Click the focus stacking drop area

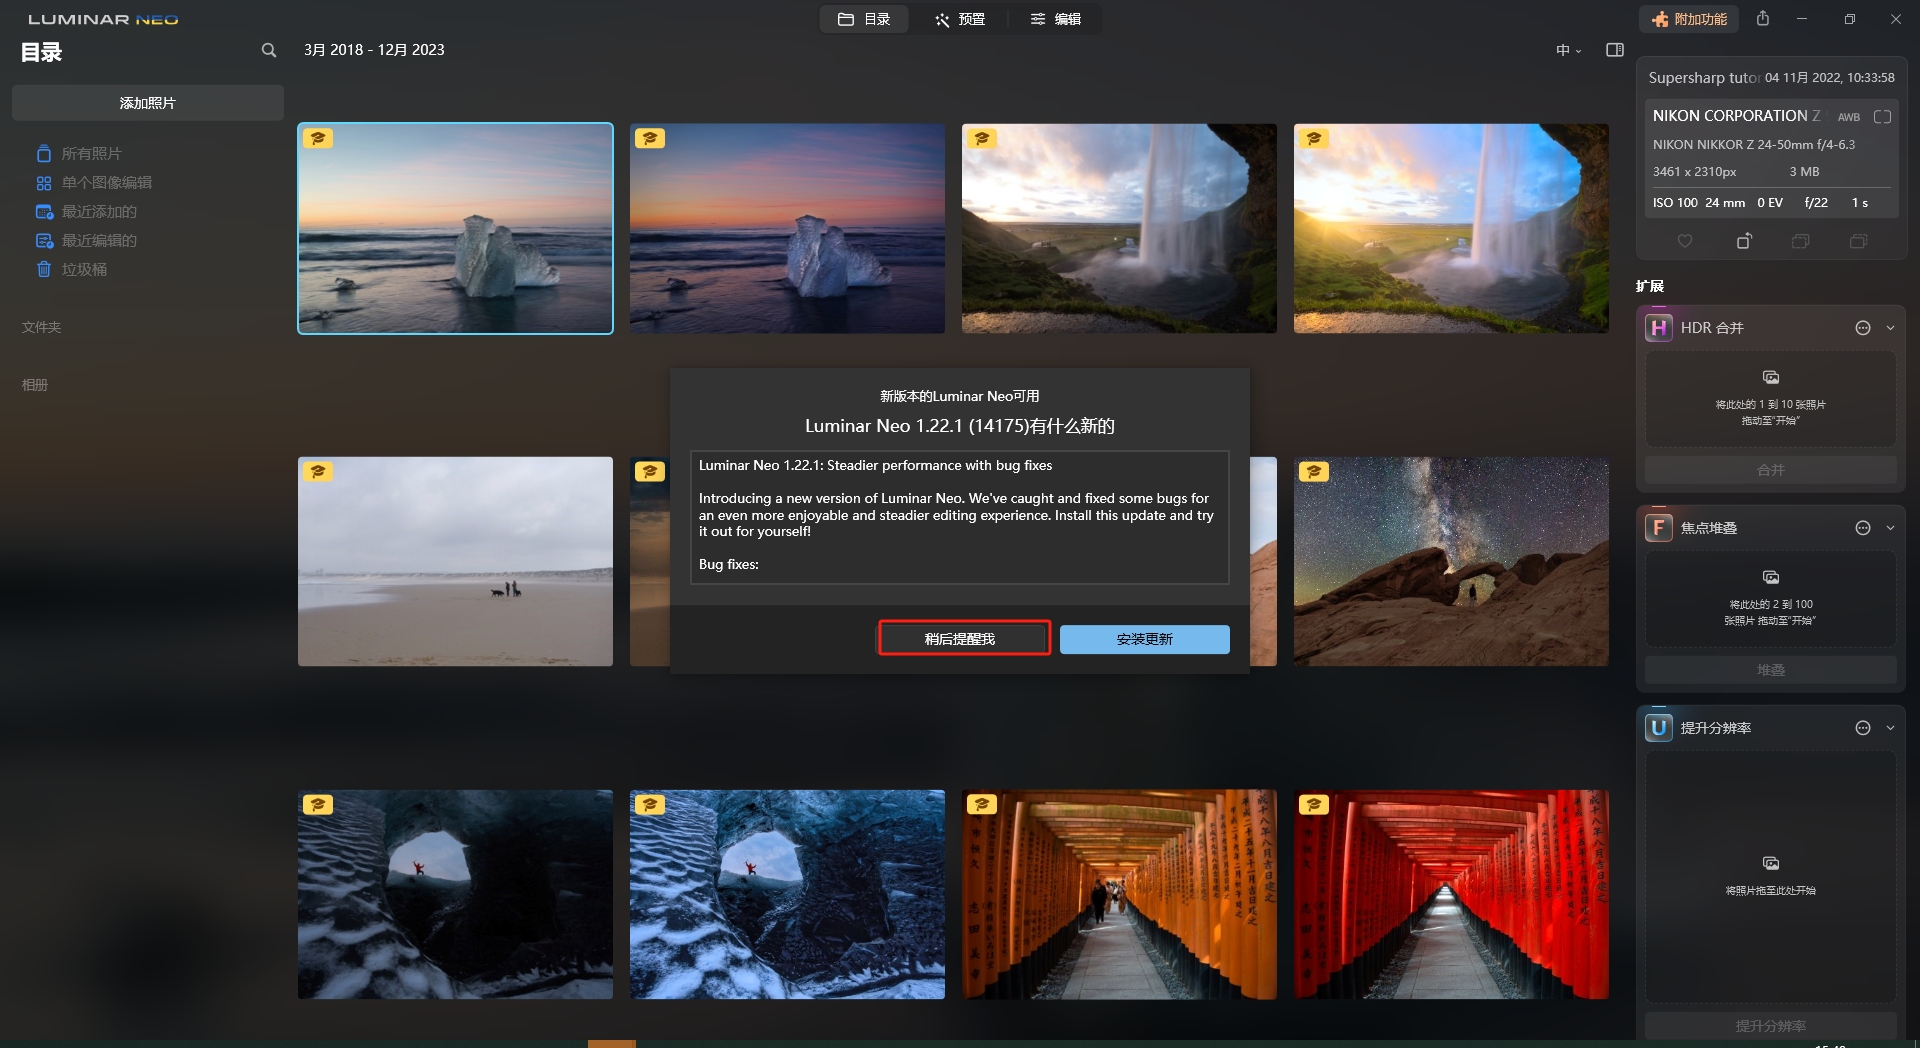(1771, 599)
